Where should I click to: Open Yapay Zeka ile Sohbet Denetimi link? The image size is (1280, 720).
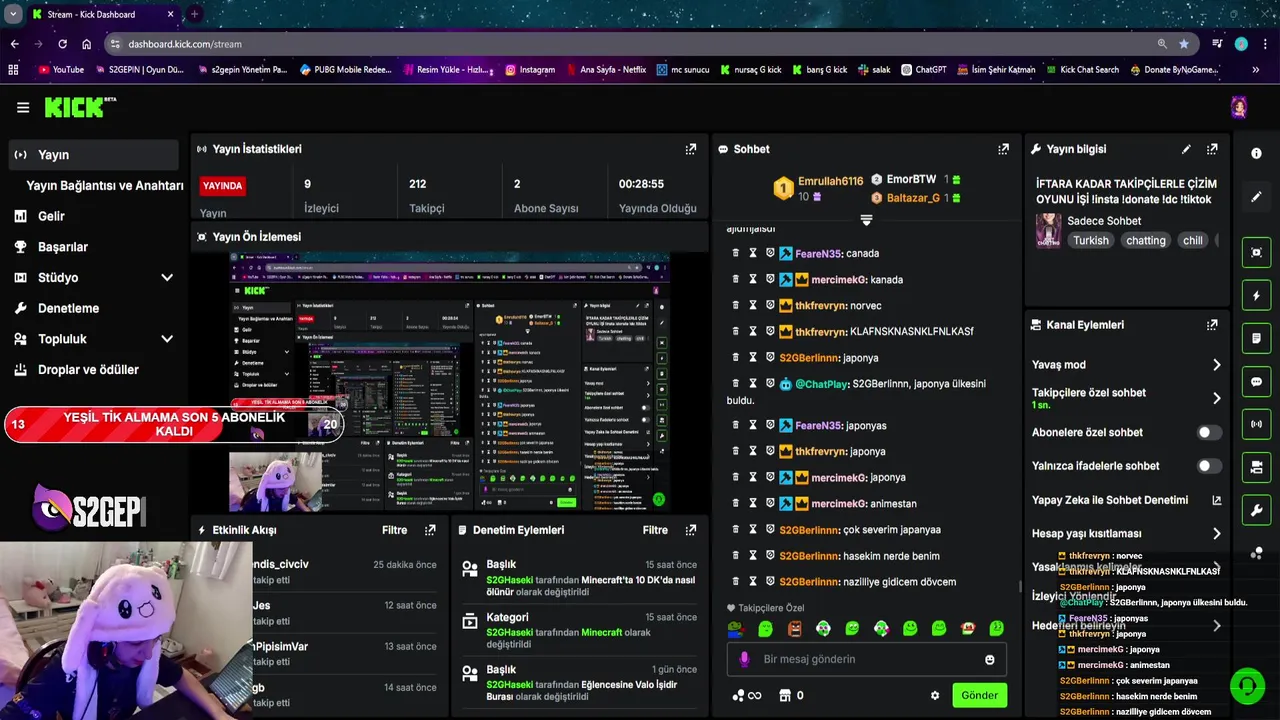pyautogui.click(x=1127, y=500)
